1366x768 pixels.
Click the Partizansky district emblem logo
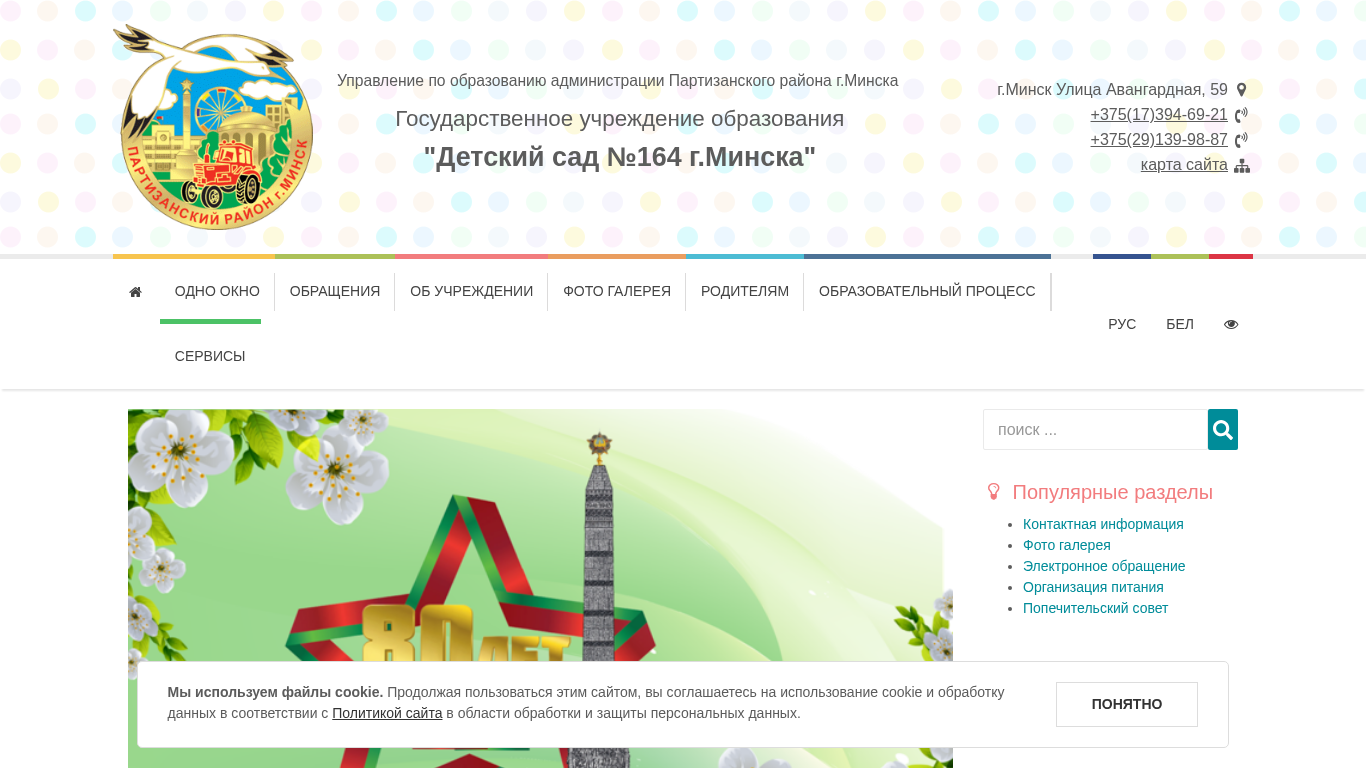pos(213,128)
